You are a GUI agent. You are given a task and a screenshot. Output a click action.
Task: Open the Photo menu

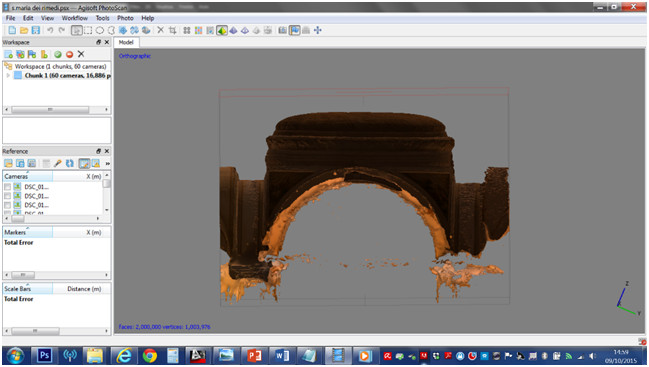pos(125,18)
